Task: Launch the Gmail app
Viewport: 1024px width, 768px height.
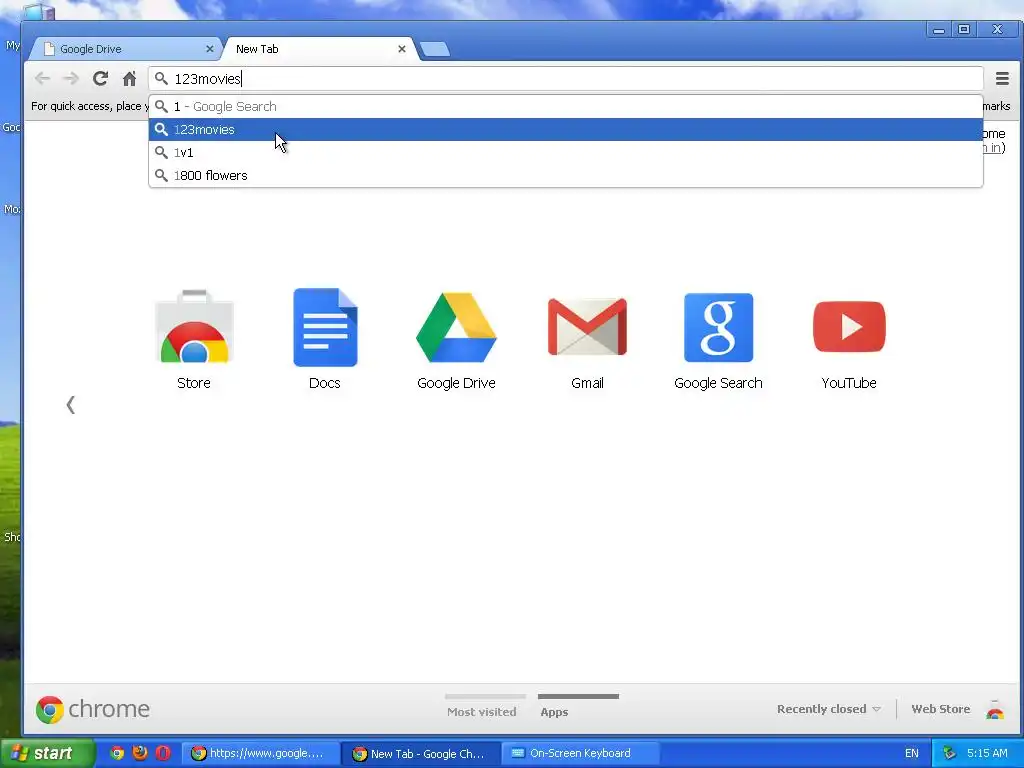Action: click(587, 327)
